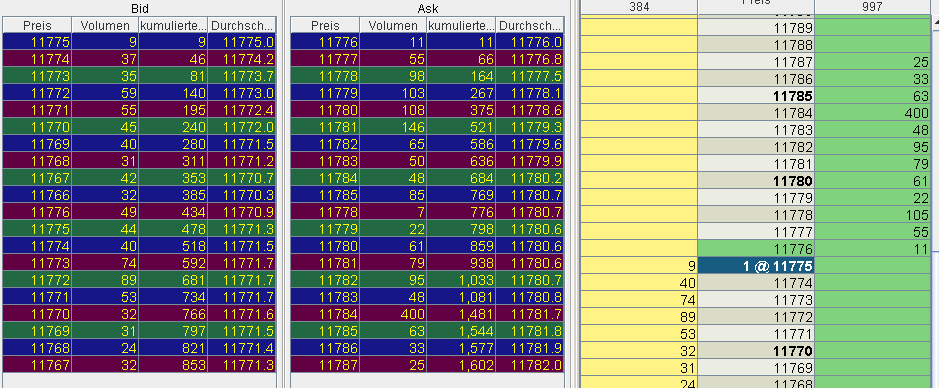Select Bid cumulated volume cell 240

173,127
